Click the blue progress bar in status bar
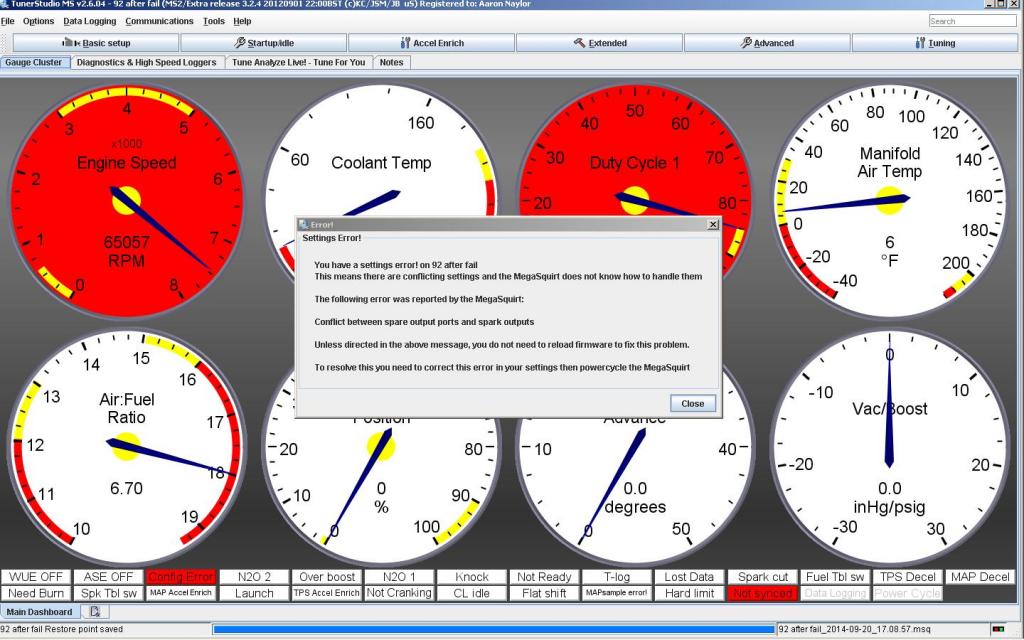Screen dimensions: 1024x640 494,629
